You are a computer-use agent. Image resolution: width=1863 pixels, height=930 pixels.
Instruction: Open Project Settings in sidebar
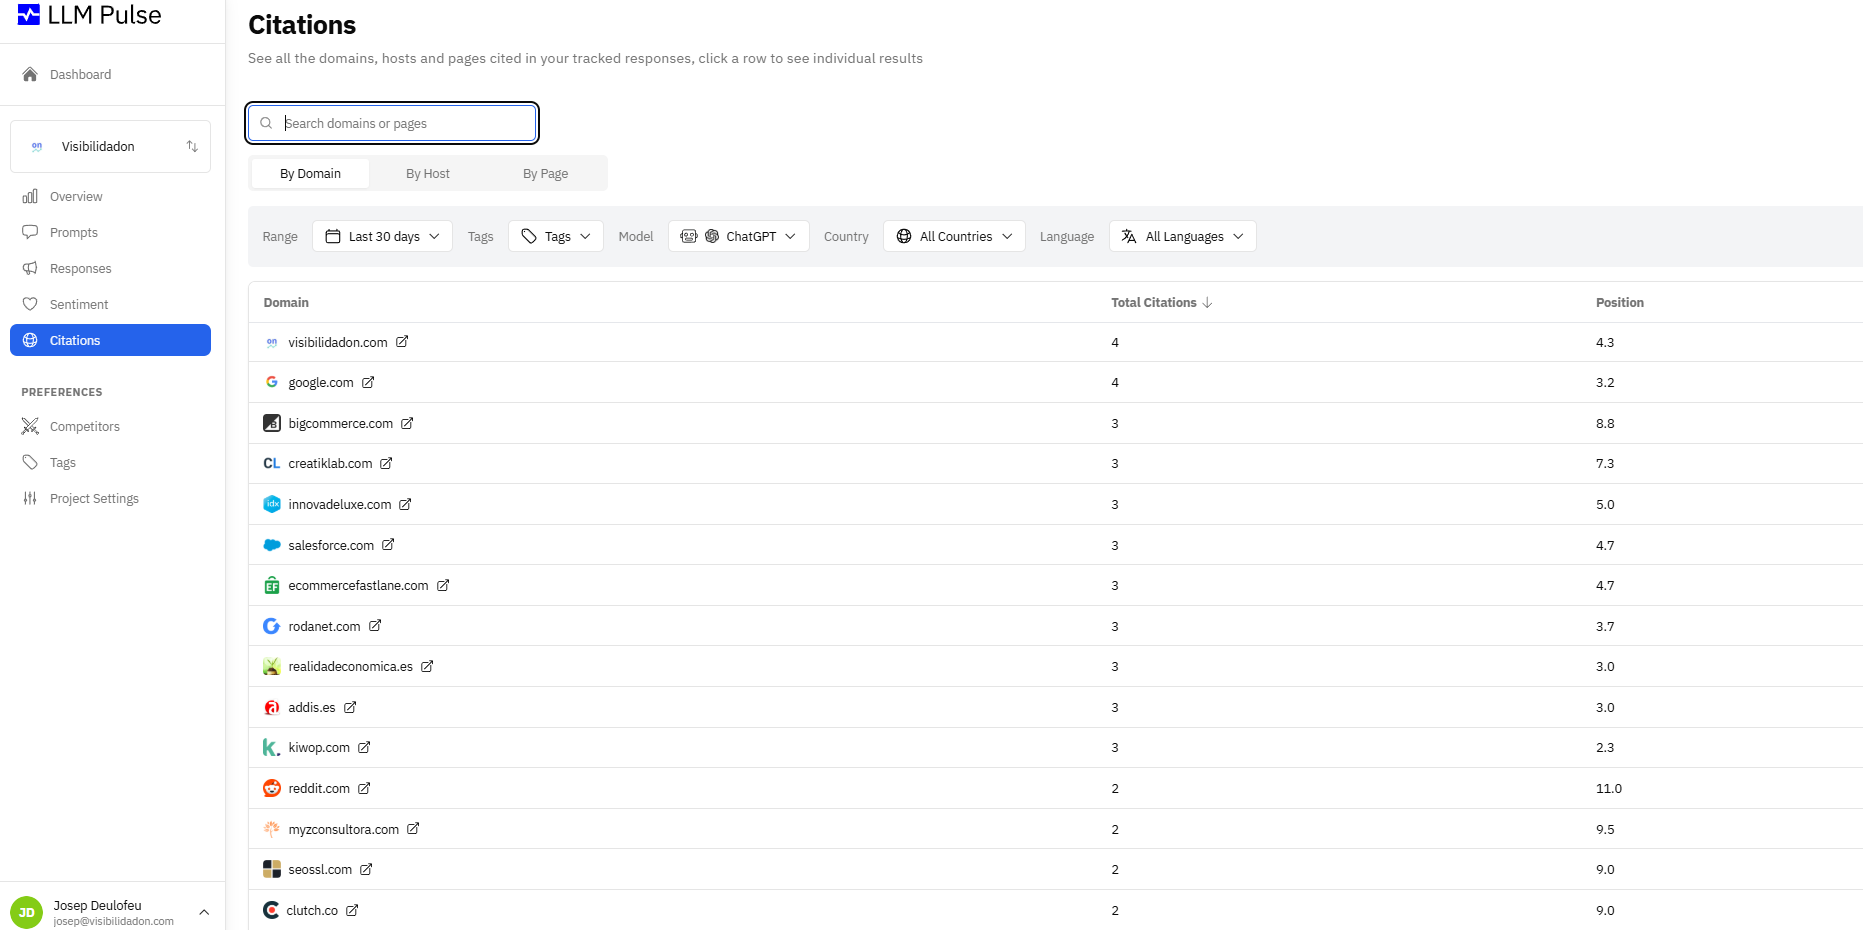tap(94, 499)
